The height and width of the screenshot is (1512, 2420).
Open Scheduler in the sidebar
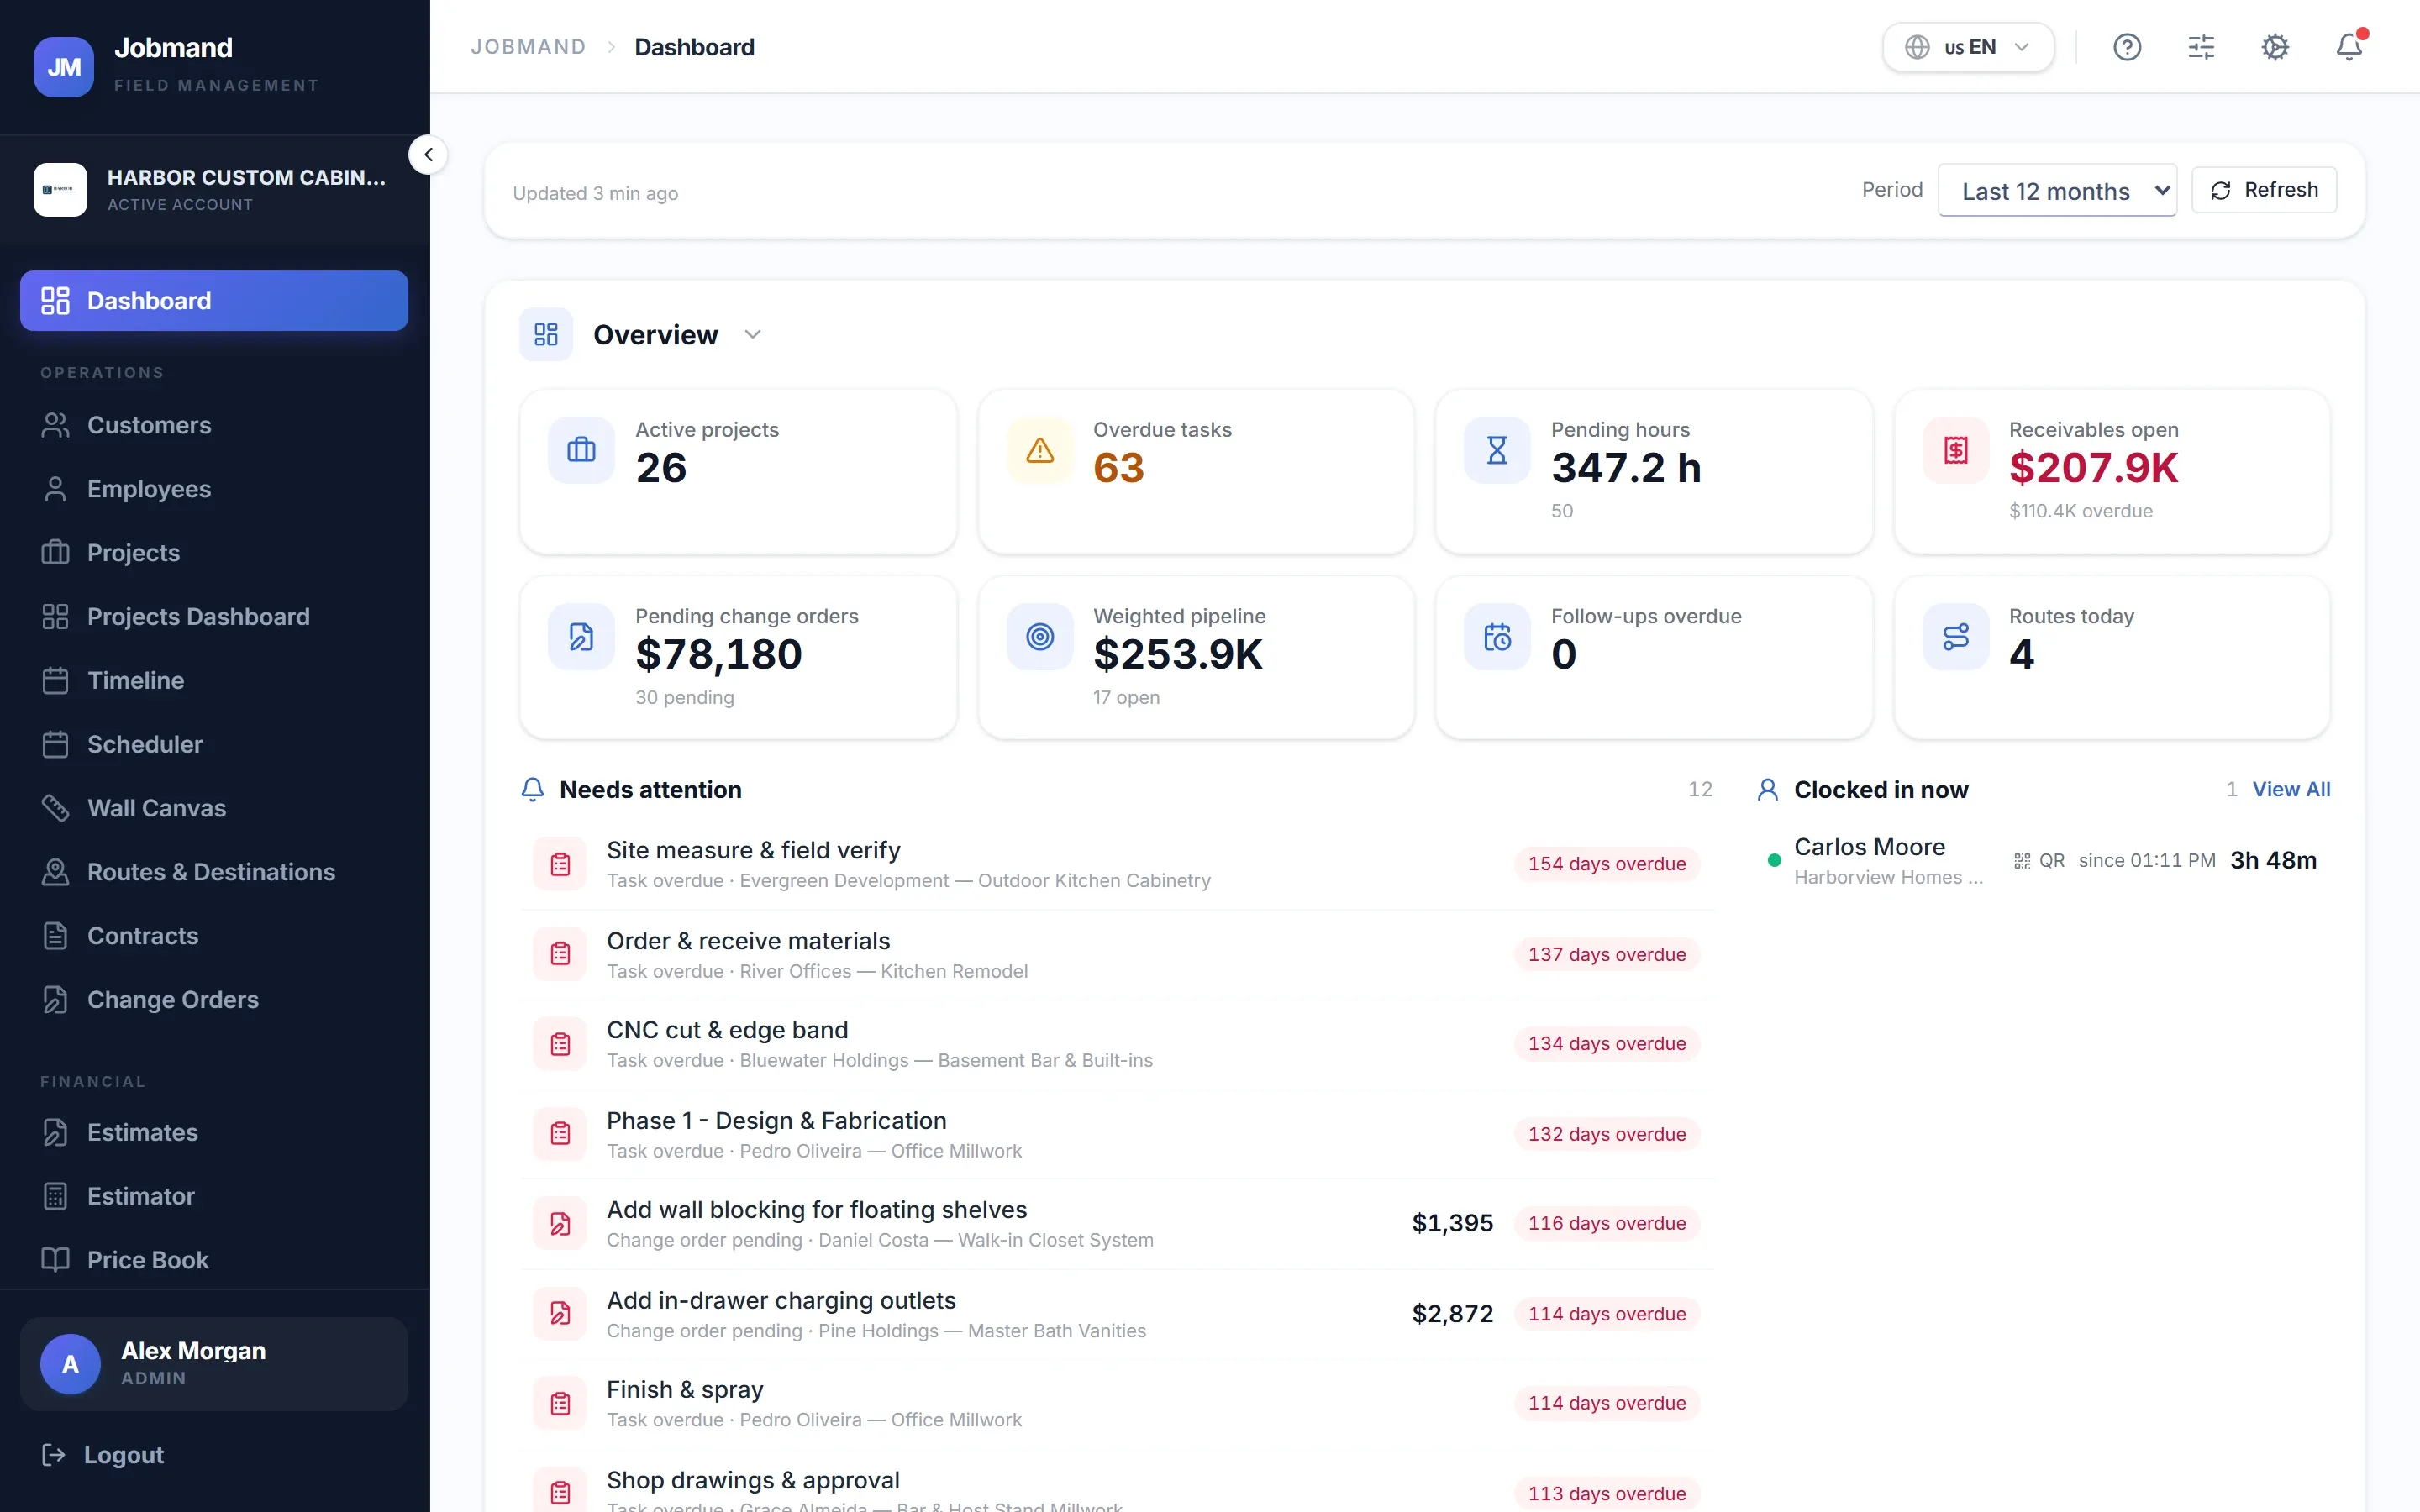coord(214,745)
